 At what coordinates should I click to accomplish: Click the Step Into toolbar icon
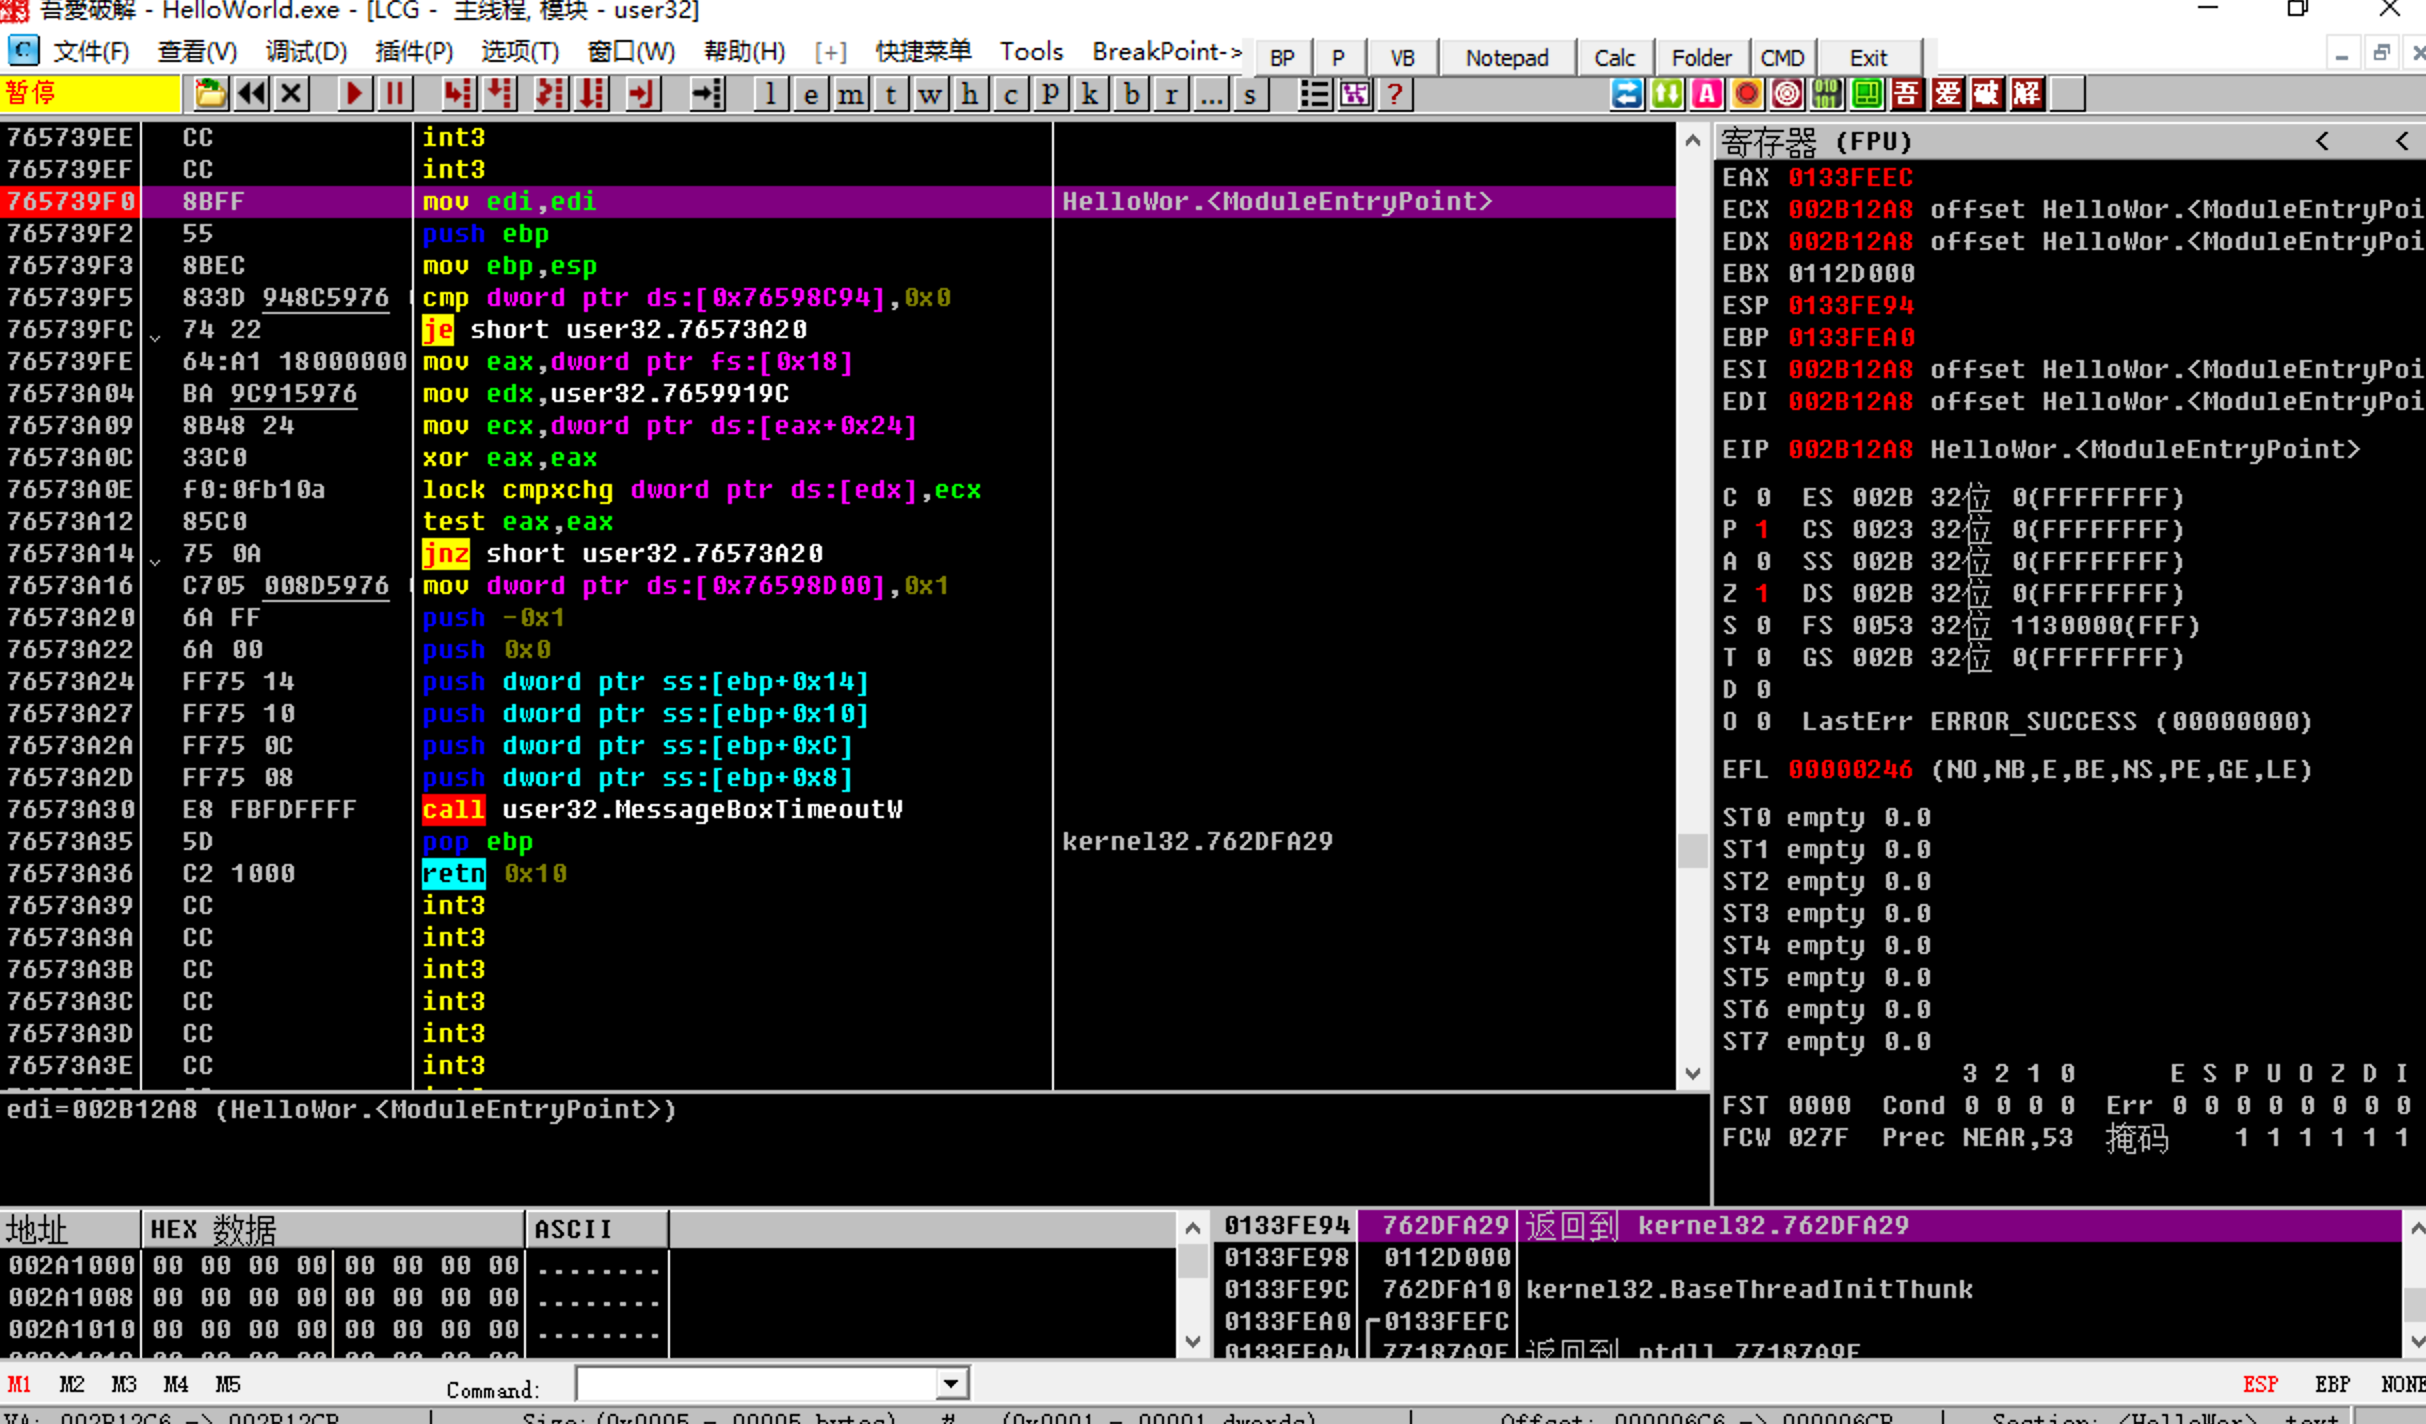(x=457, y=94)
